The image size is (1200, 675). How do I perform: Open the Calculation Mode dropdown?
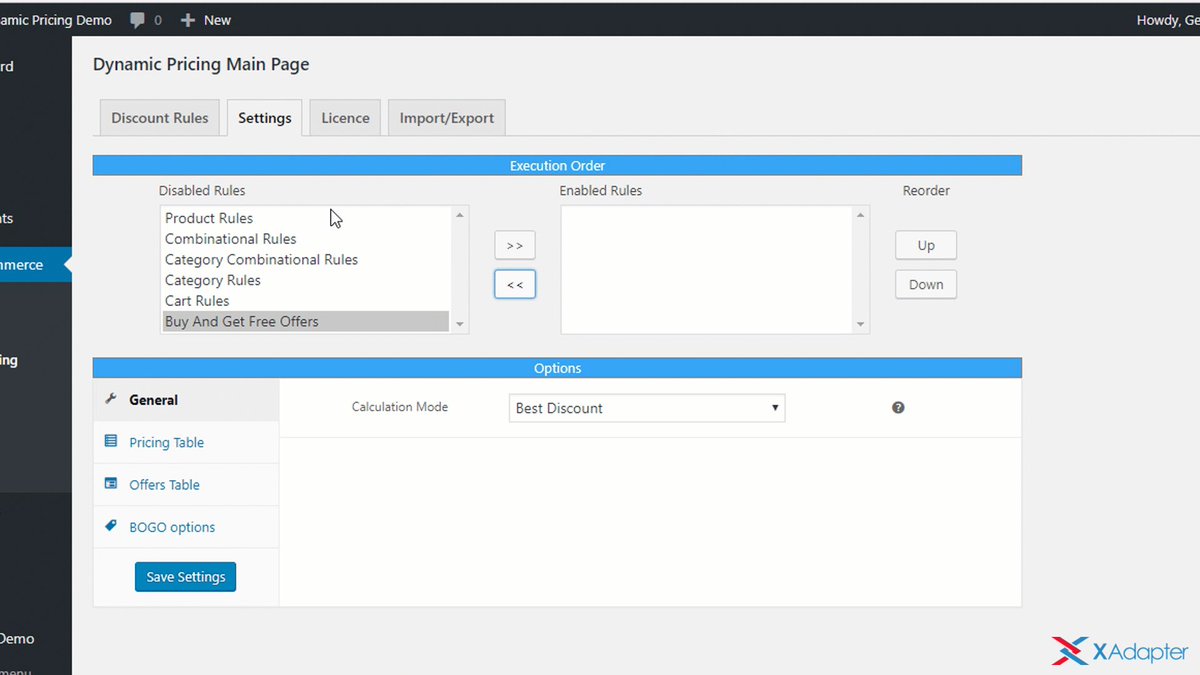point(647,408)
